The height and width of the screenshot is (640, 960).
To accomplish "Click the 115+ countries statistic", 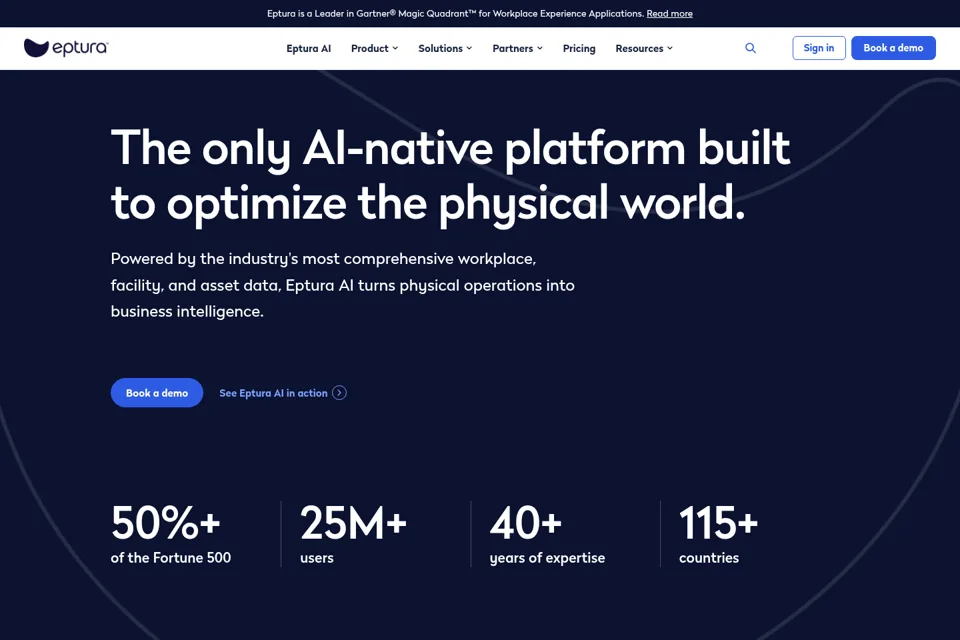I will pyautogui.click(x=718, y=533).
